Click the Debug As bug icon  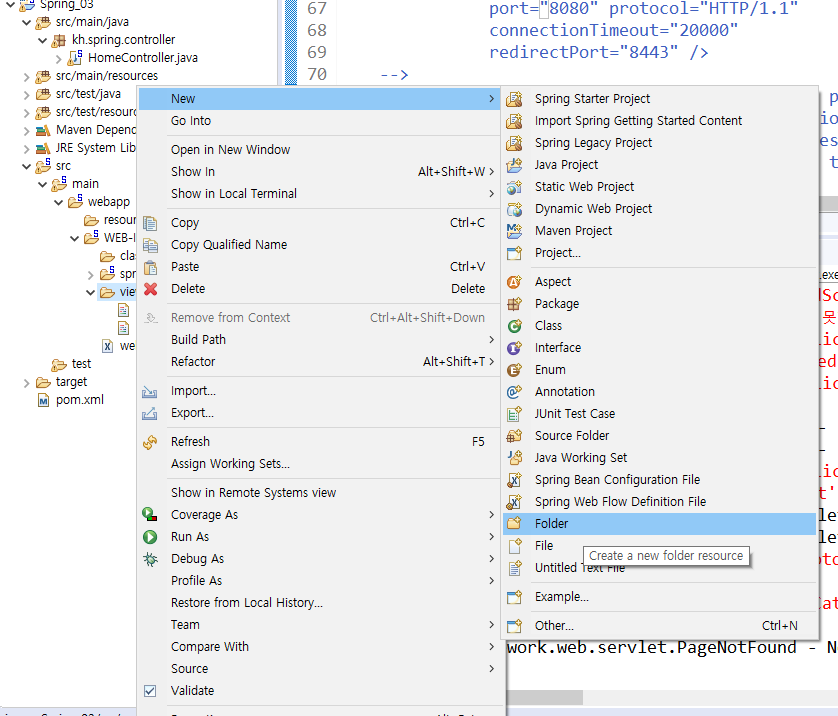pyautogui.click(x=150, y=559)
